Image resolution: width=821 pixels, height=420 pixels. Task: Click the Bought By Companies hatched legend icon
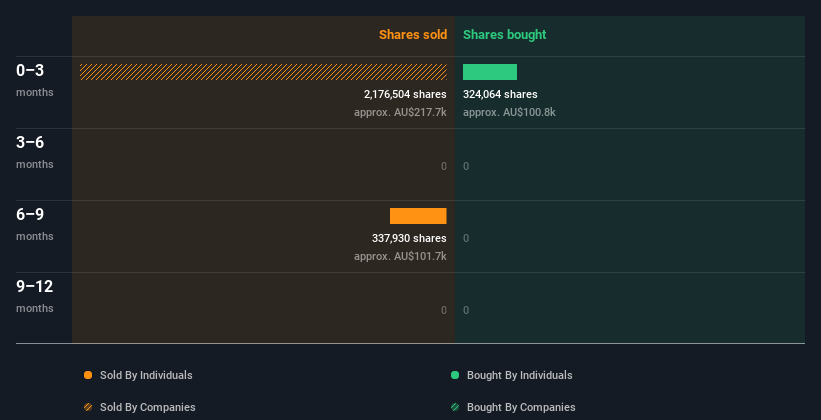[x=455, y=407]
